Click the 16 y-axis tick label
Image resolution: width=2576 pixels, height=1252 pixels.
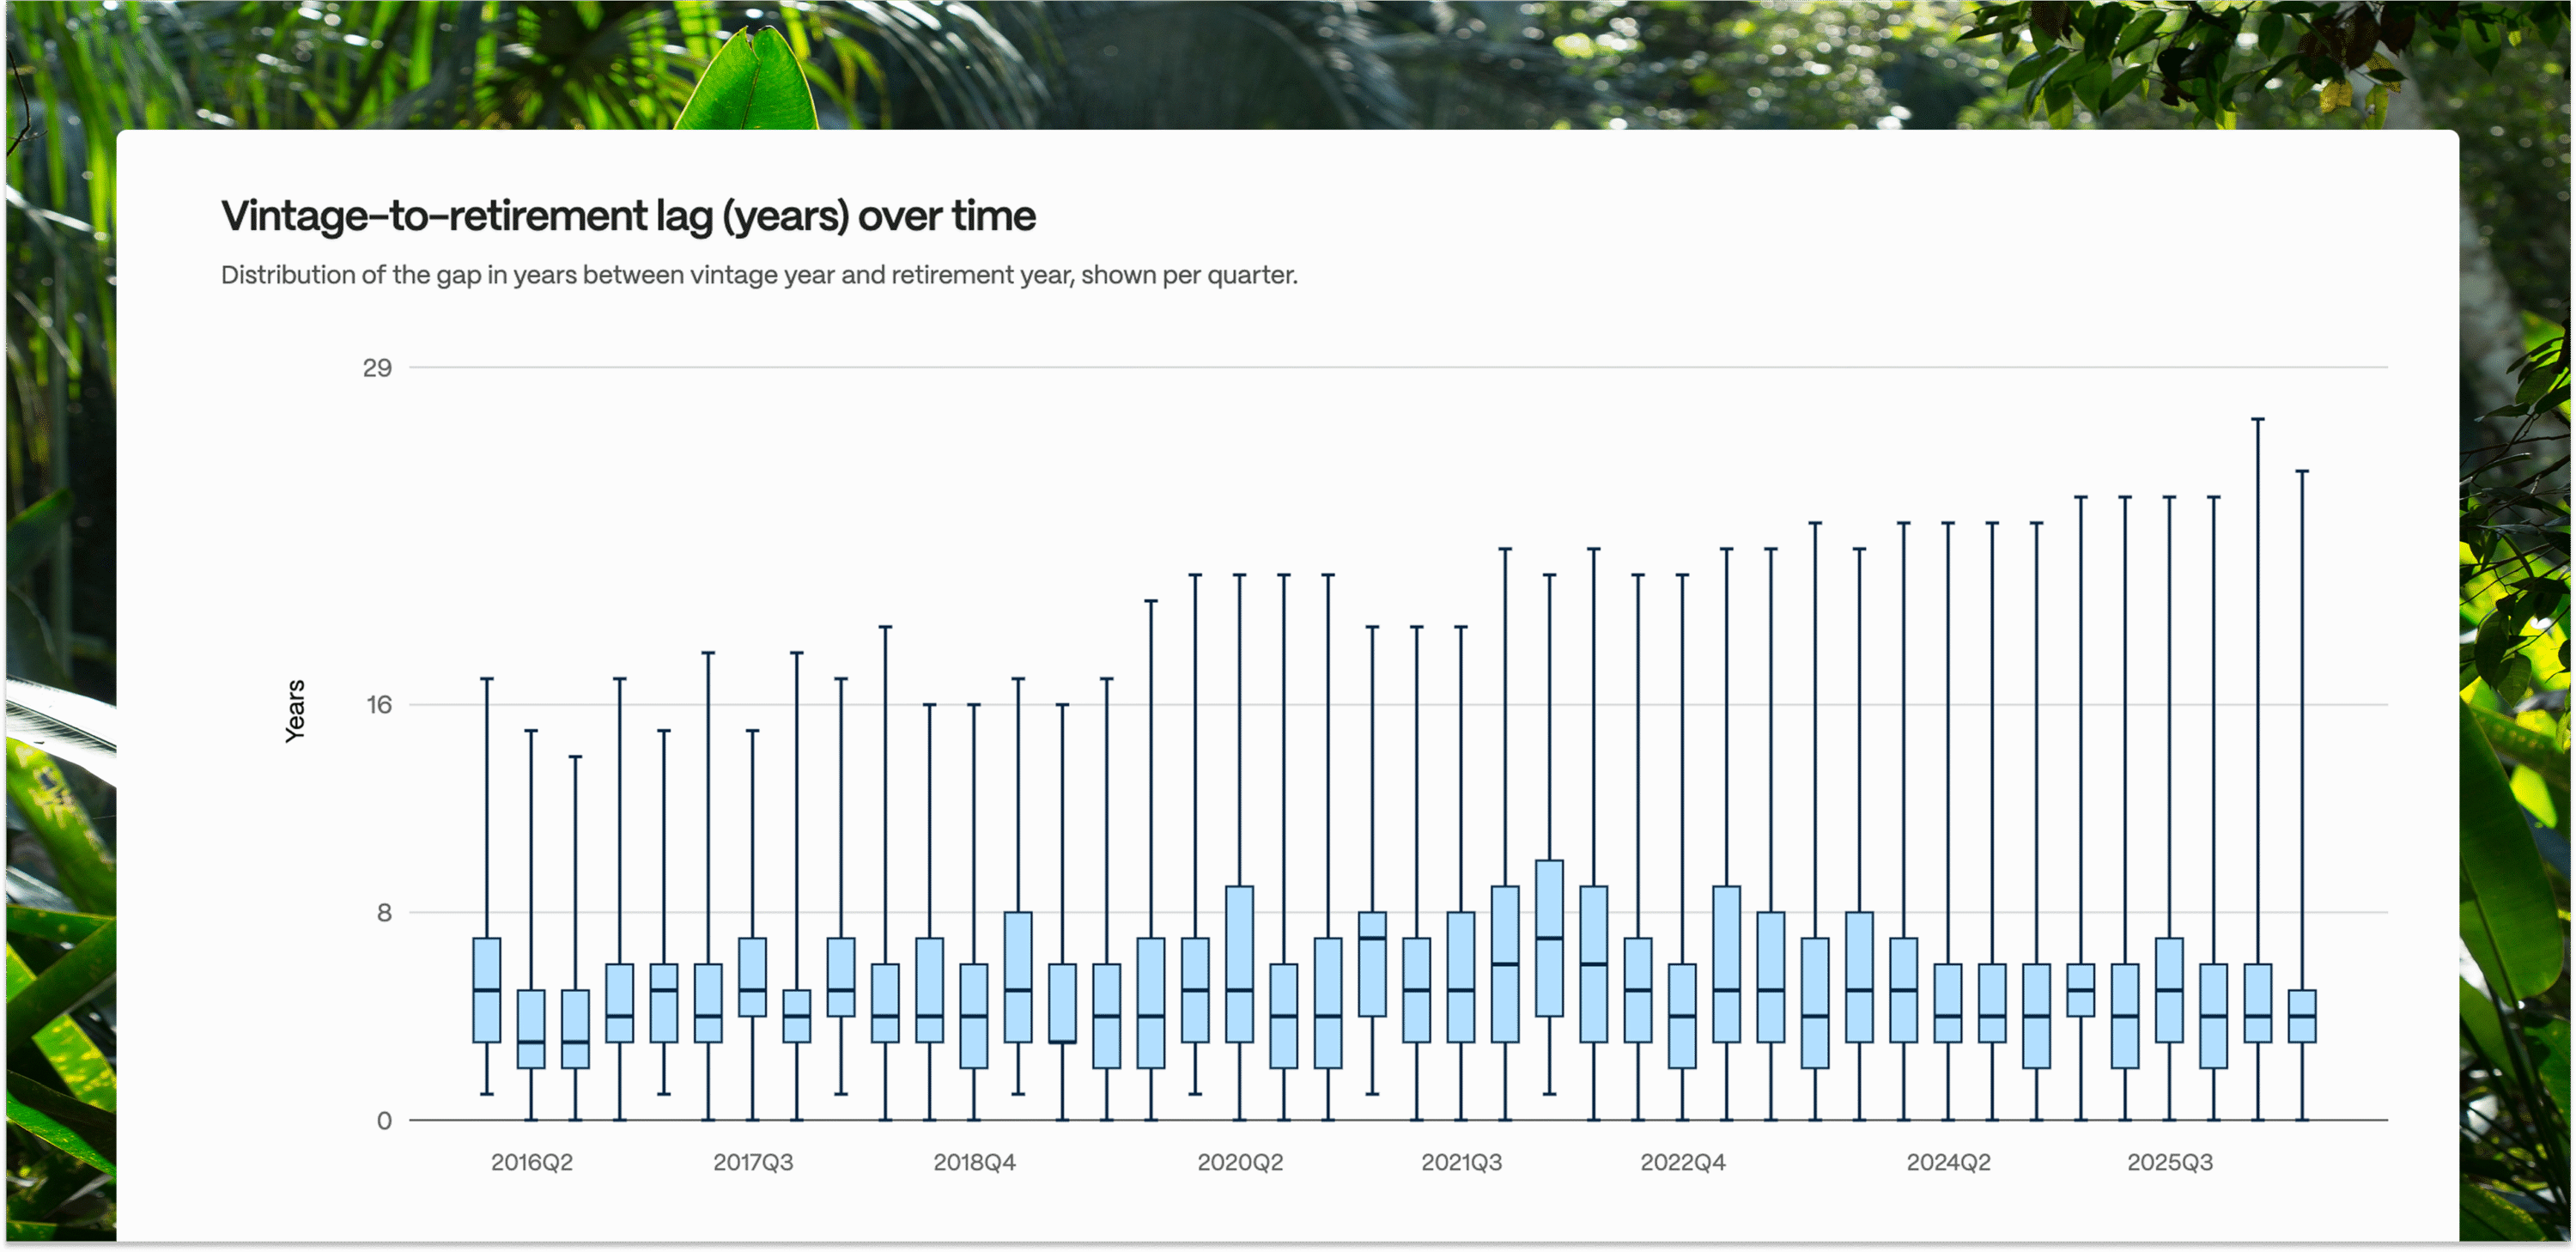[378, 705]
